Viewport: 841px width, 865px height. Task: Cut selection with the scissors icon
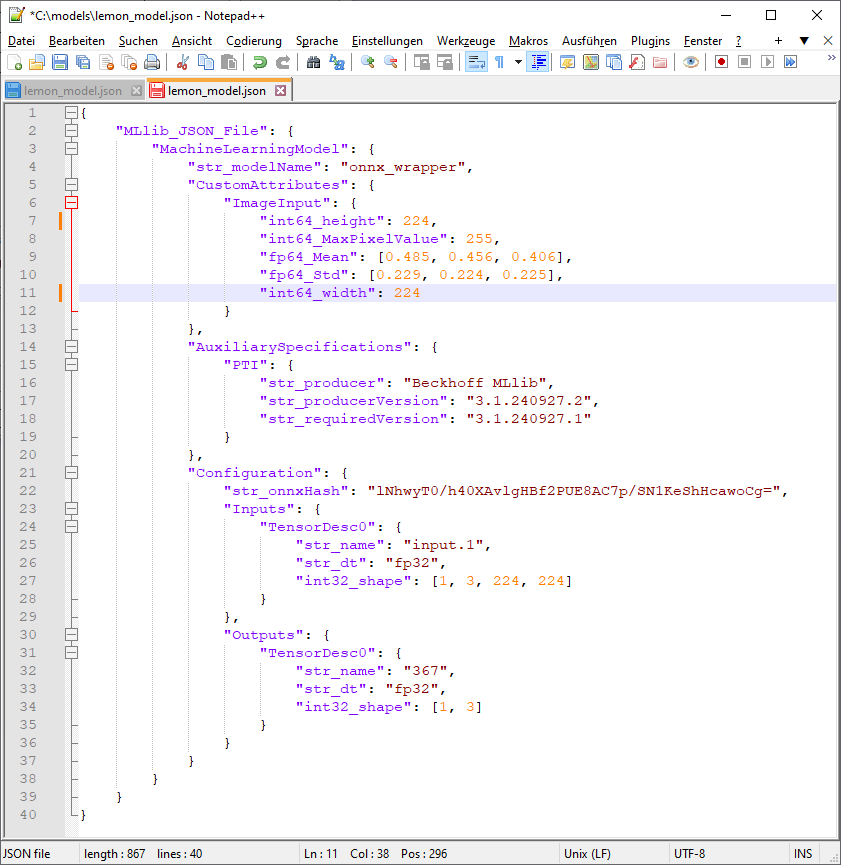click(x=183, y=62)
